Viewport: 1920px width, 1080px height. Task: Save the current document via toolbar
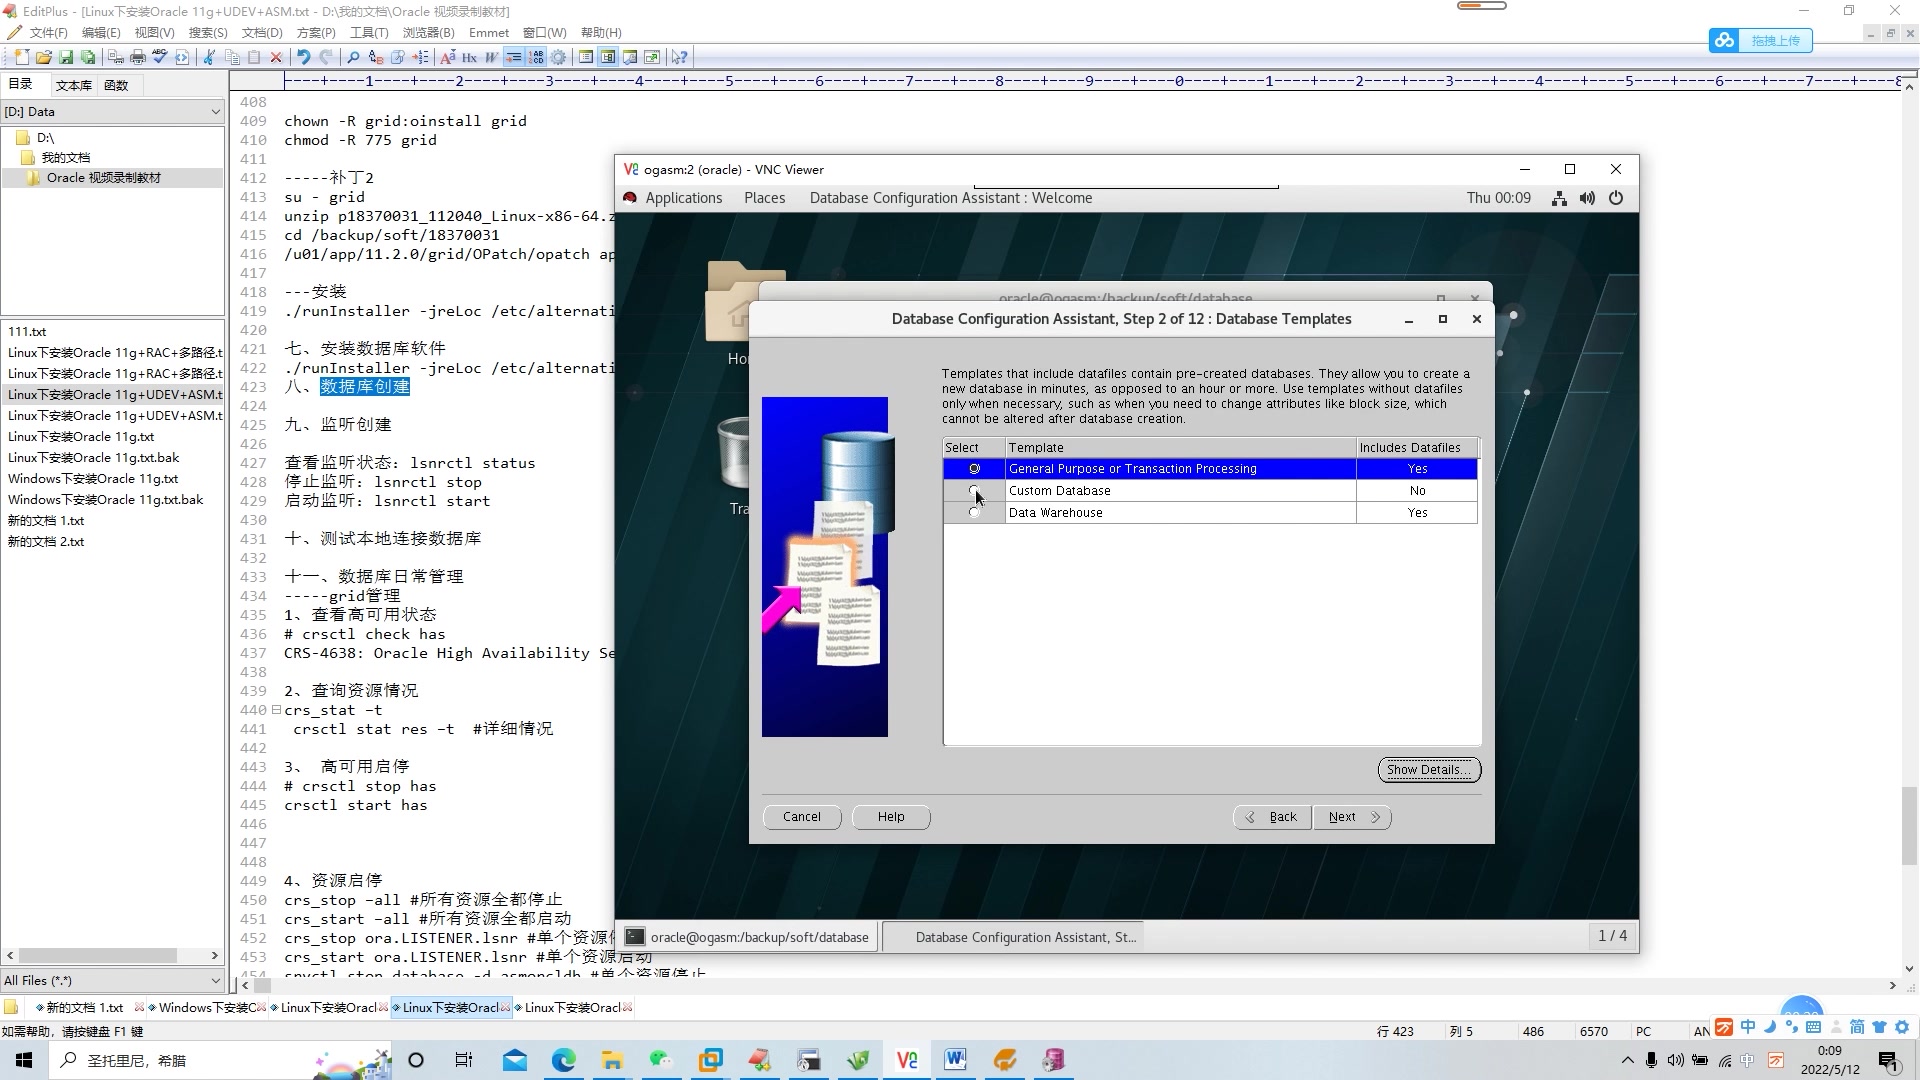pyautogui.click(x=66, y=58)
